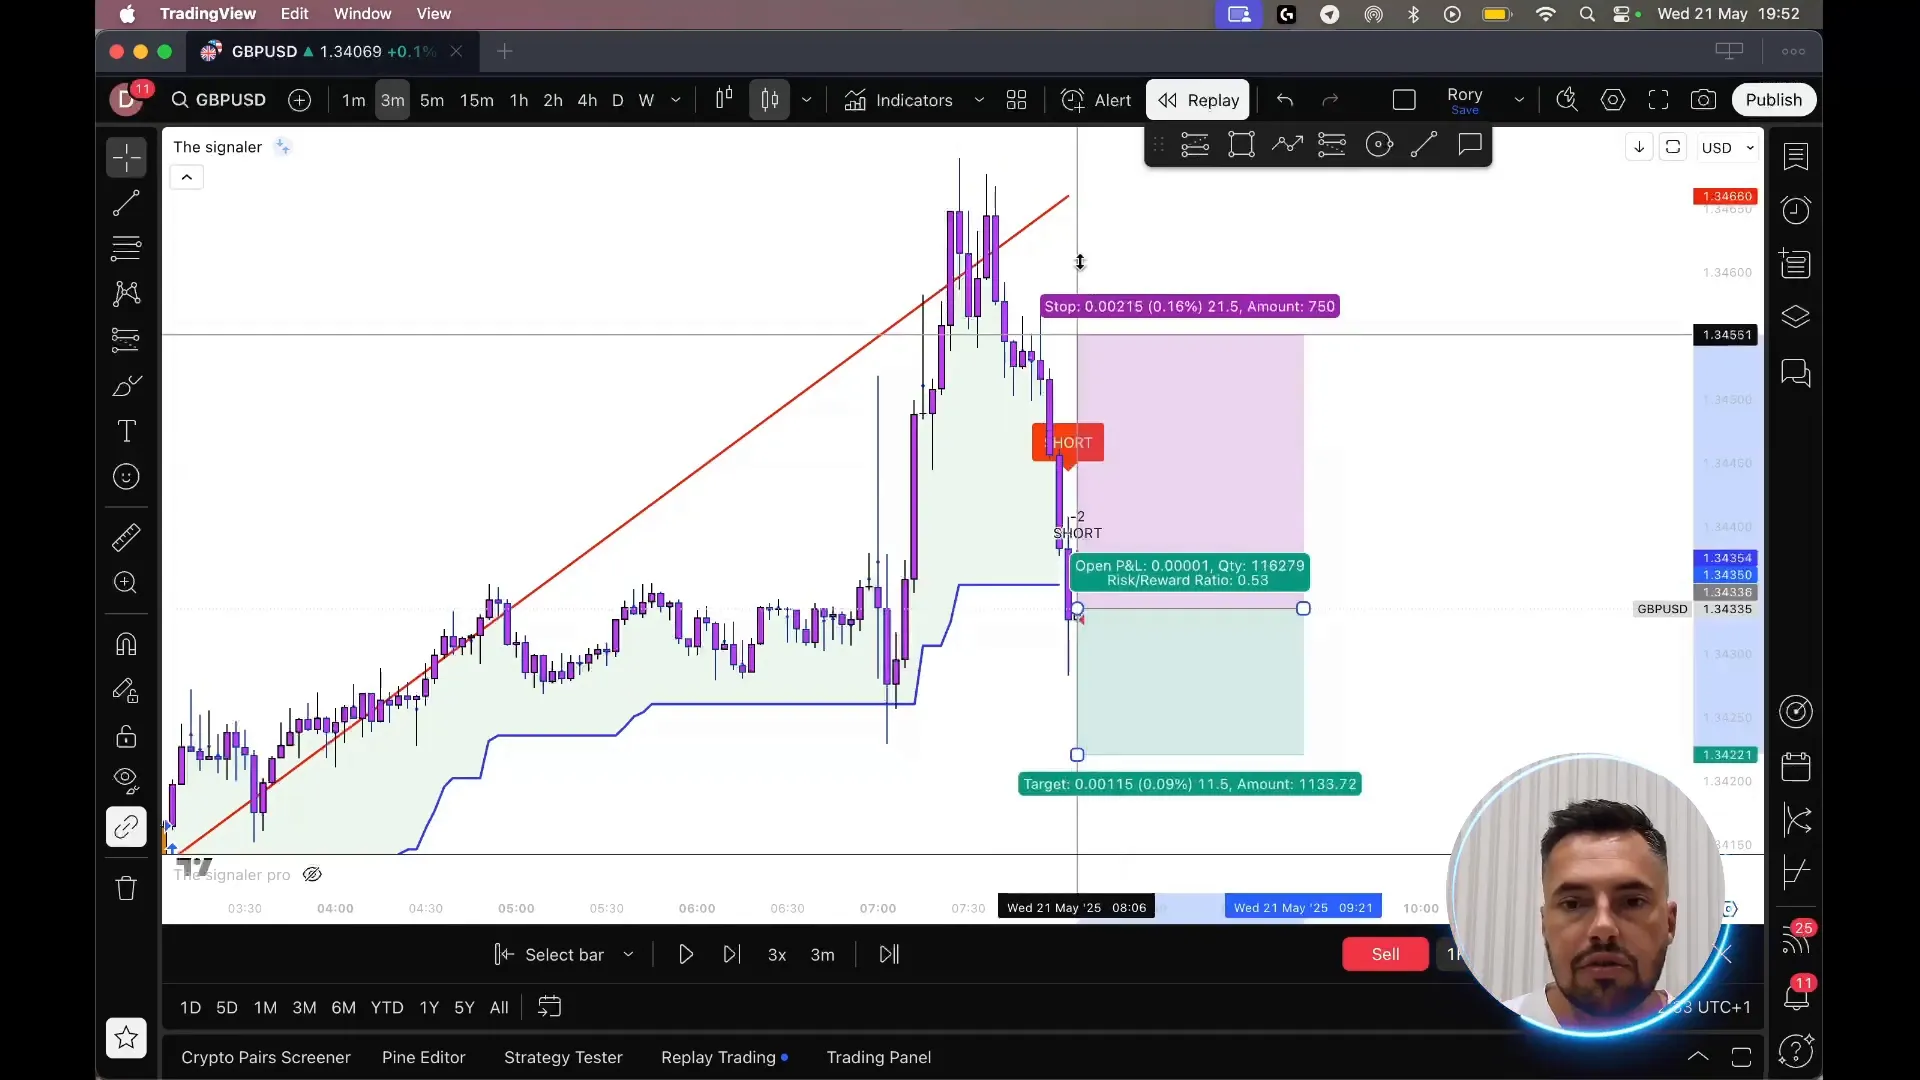Toggle visibility of The signaler pro indicator

point(312,875)
